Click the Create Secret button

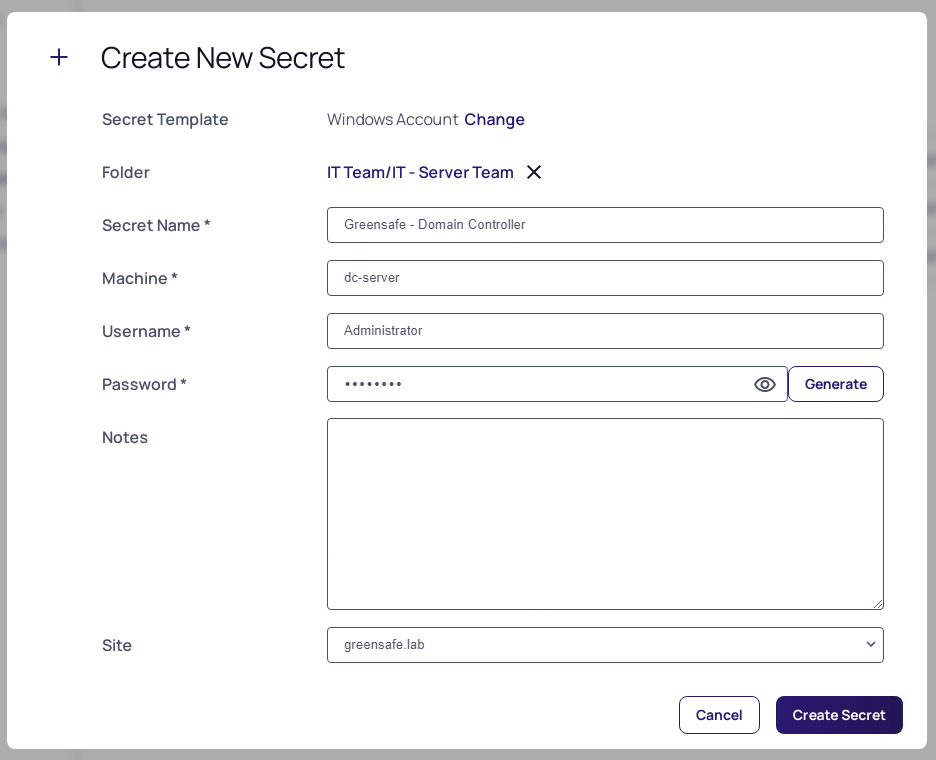pos(839,715)
